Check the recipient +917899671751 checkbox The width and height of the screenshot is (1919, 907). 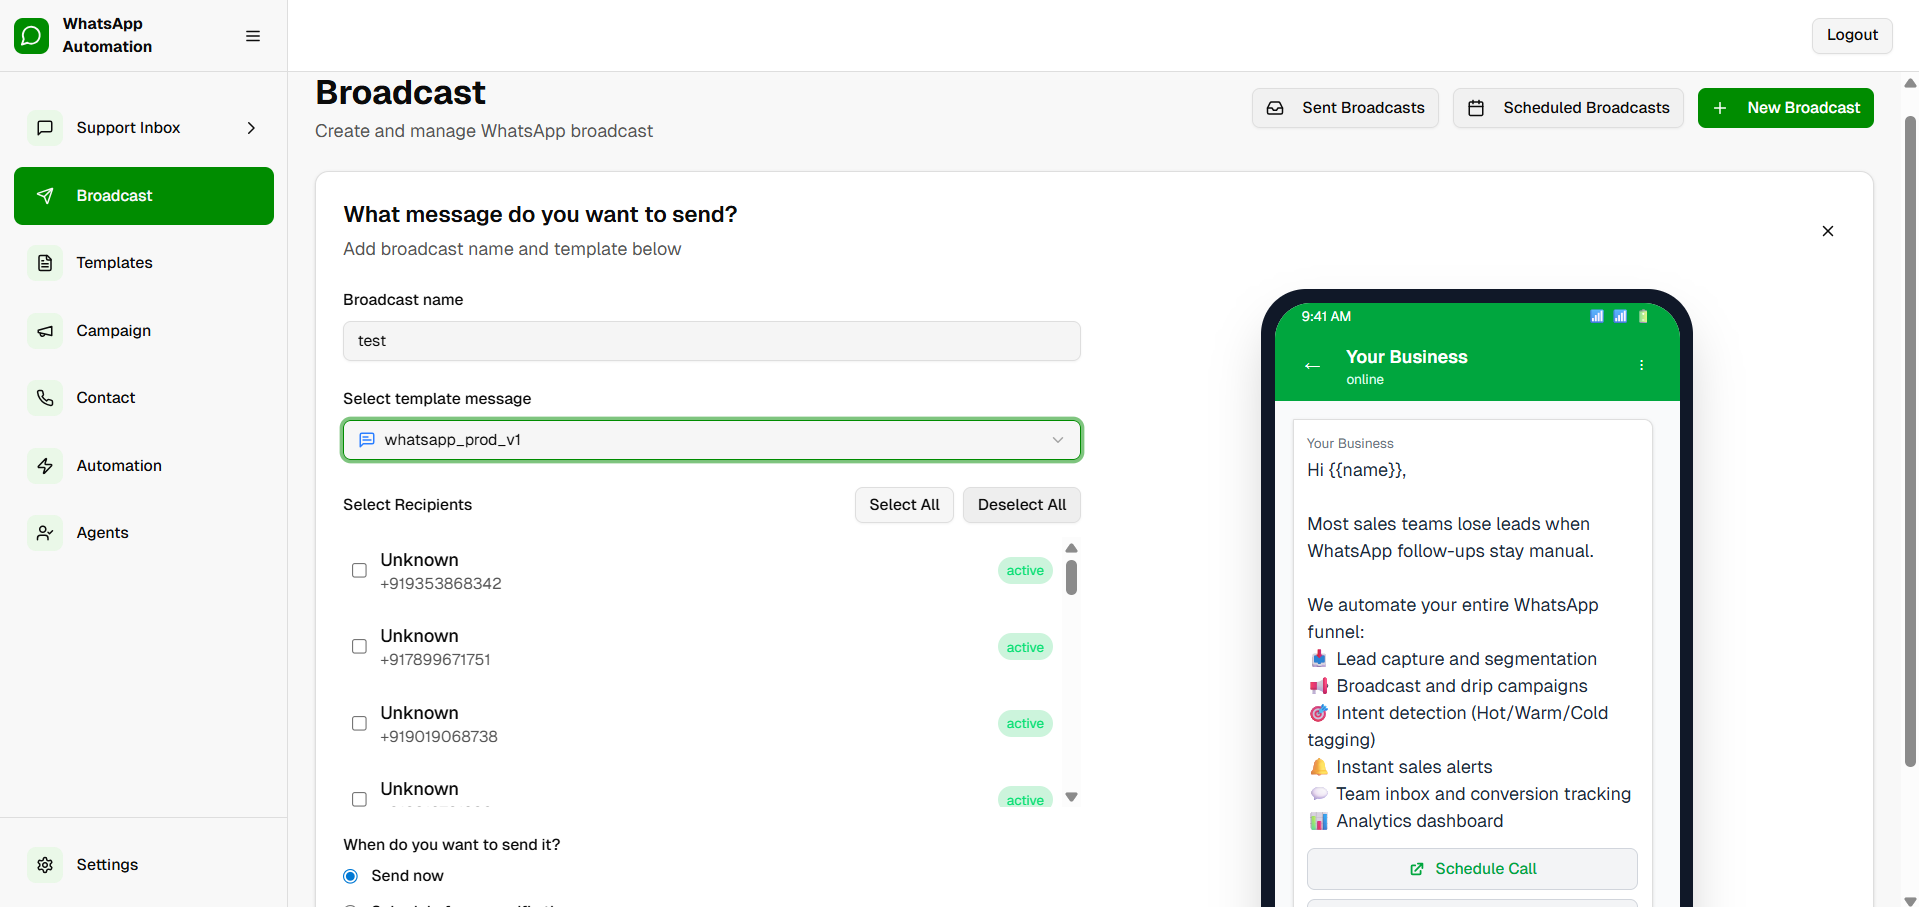click(x=359, y=647)
